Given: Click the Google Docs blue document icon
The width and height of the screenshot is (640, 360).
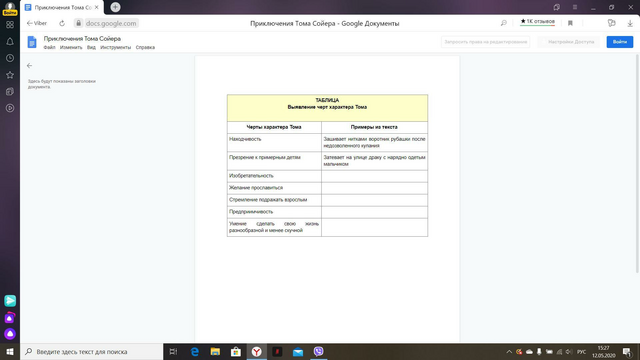Looking at the screenshot, I should tap(32, 42).
